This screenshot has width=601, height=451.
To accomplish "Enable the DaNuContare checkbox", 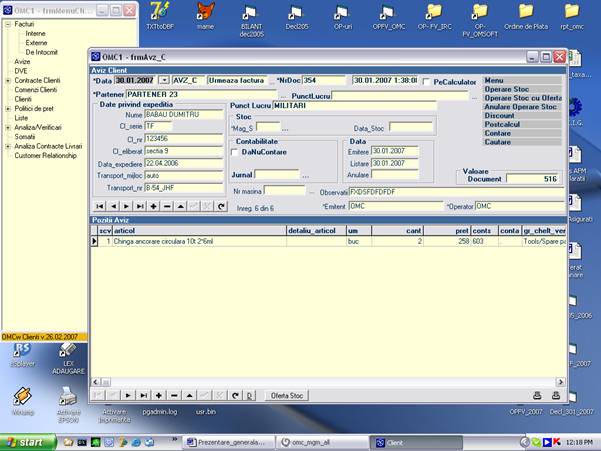I will coord(235,152).
